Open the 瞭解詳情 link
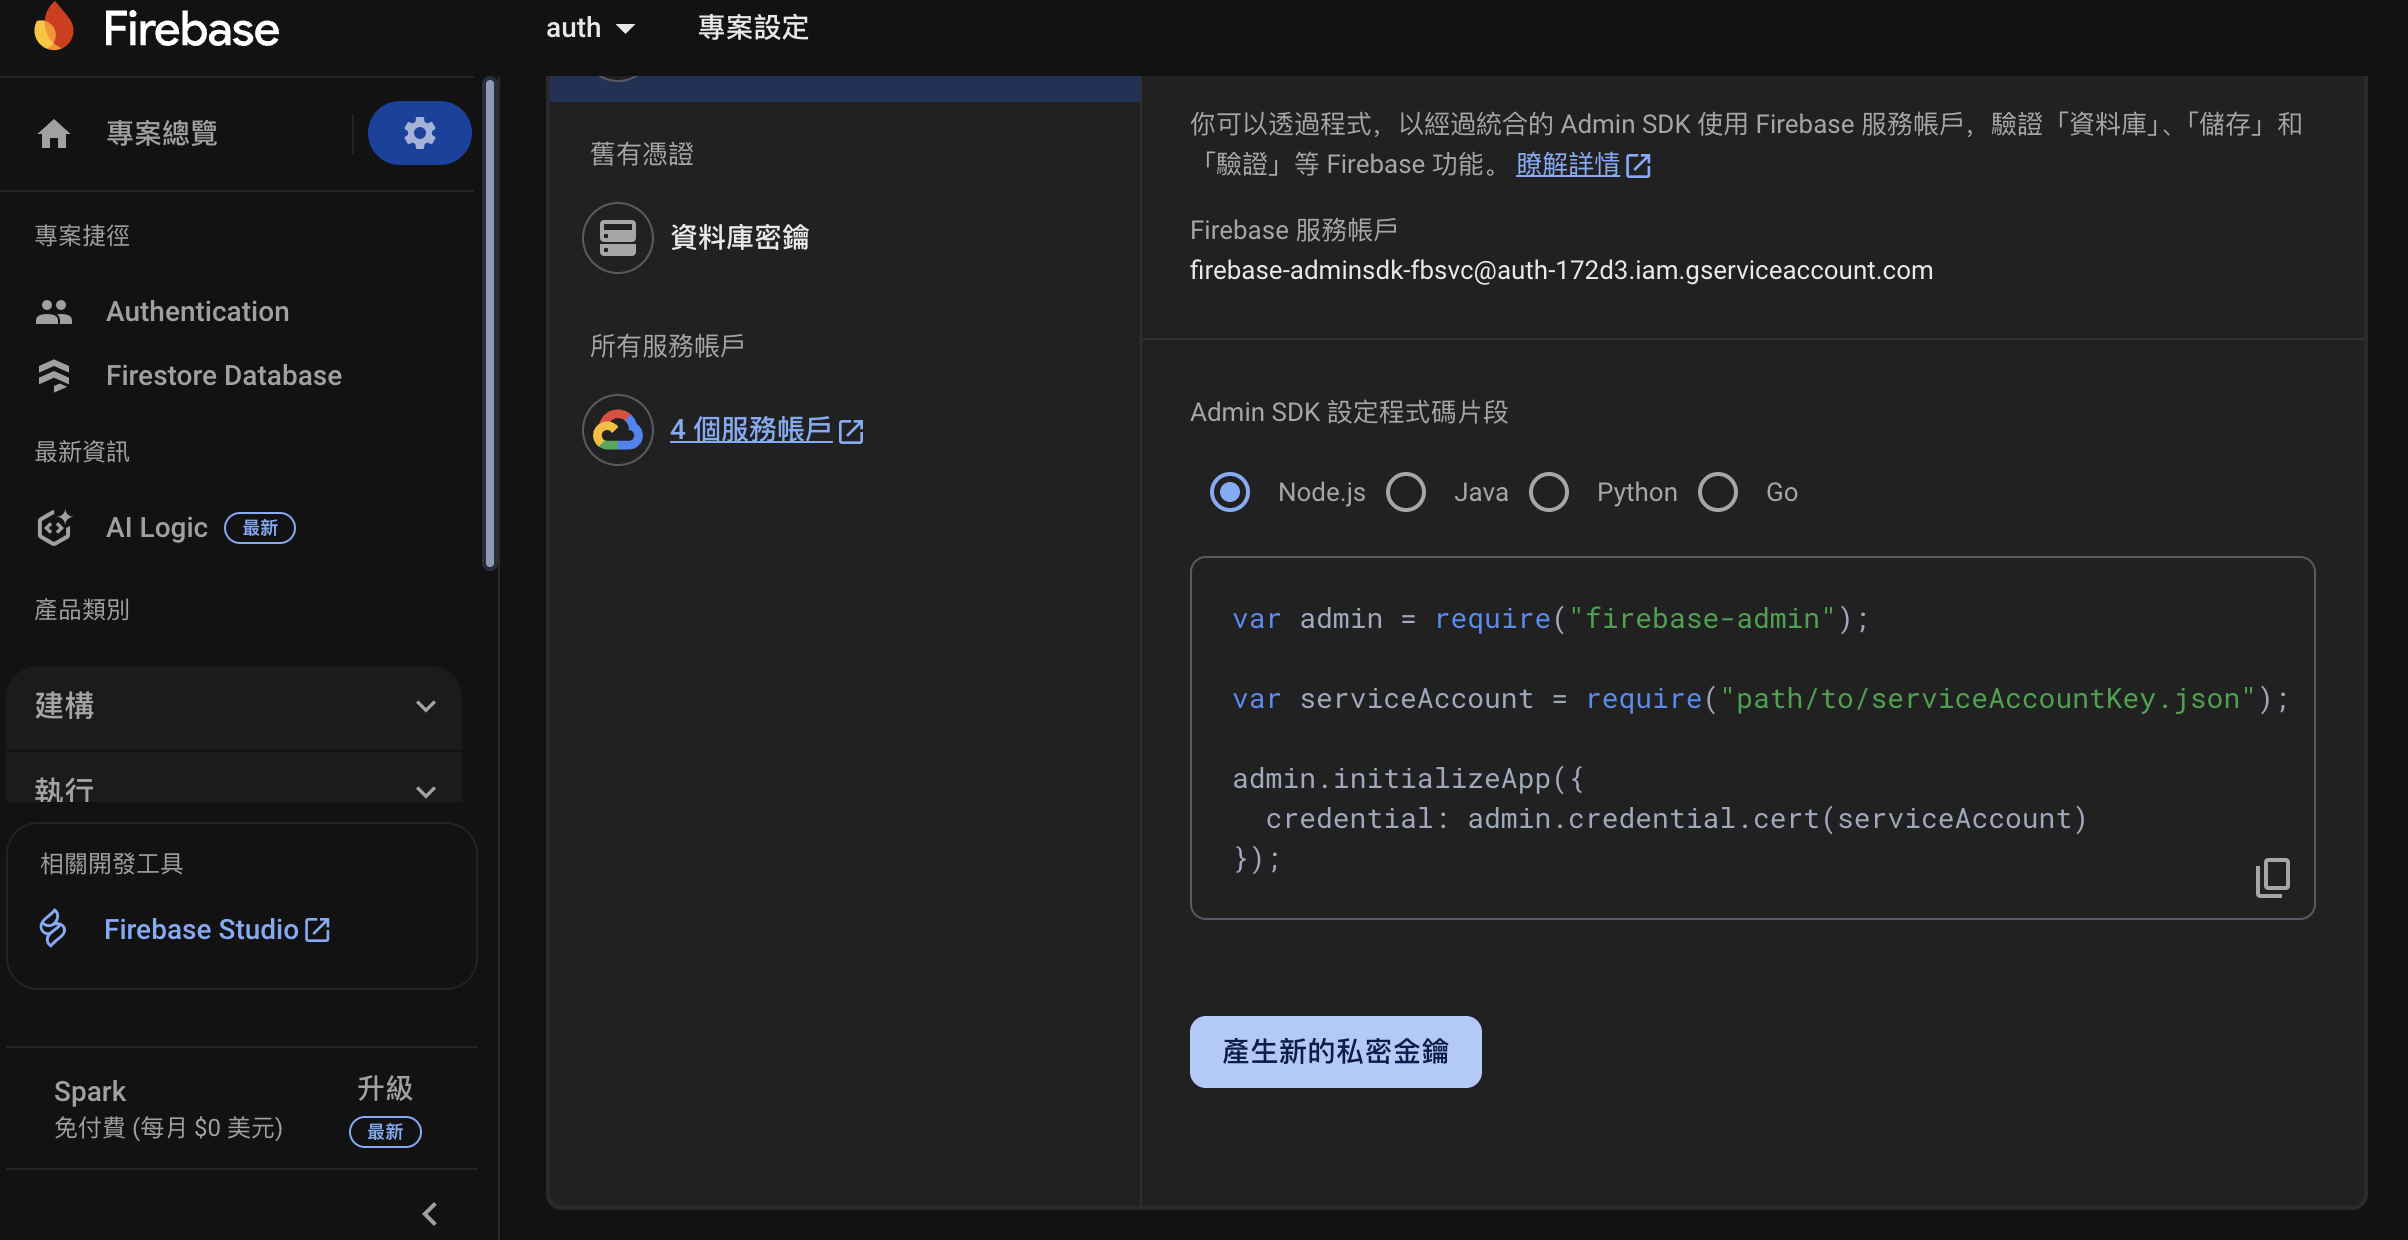The height and width of the screenshot is (1240, 2408). tap(1567, 164)
